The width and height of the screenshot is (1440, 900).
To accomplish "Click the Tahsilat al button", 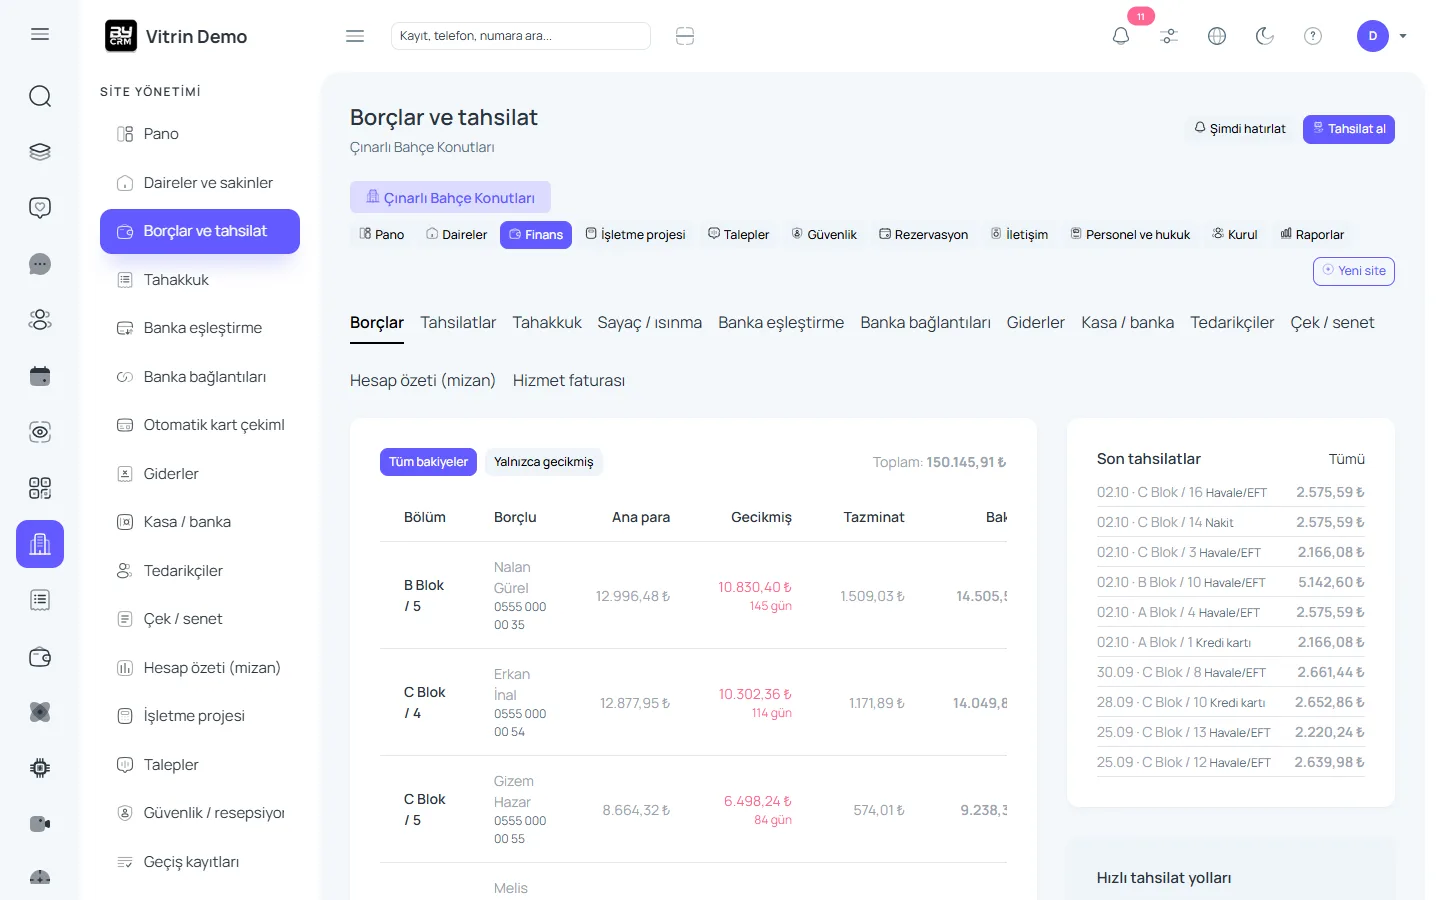I will [1349, 129].
